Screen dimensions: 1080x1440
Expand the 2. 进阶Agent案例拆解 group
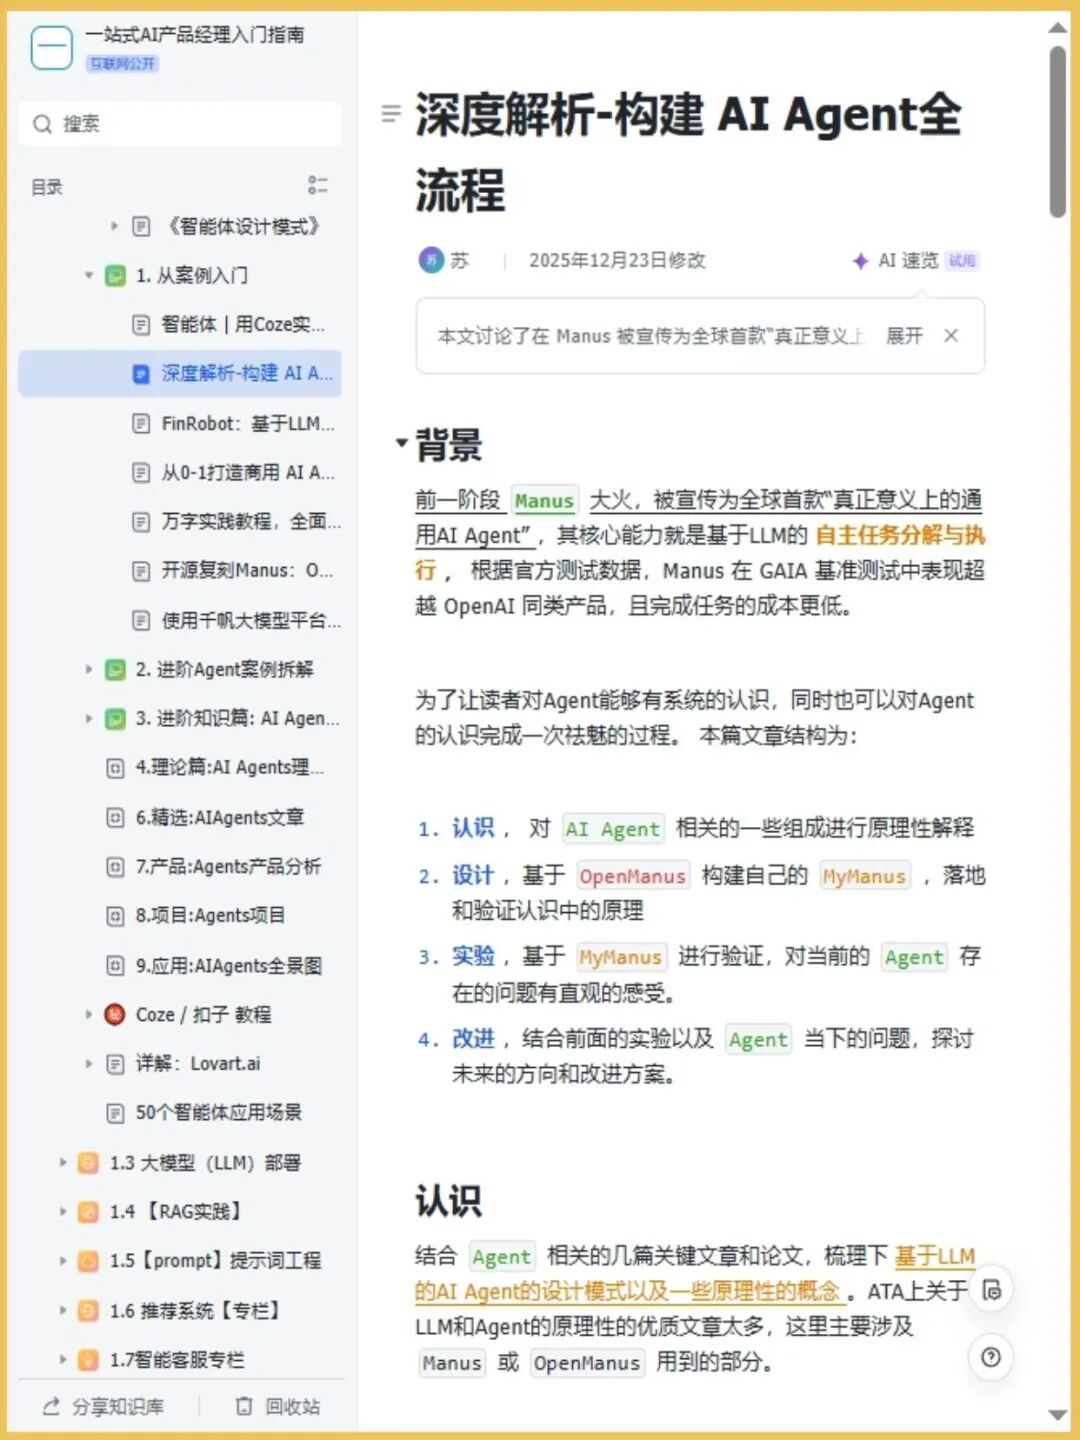(88, 669)
